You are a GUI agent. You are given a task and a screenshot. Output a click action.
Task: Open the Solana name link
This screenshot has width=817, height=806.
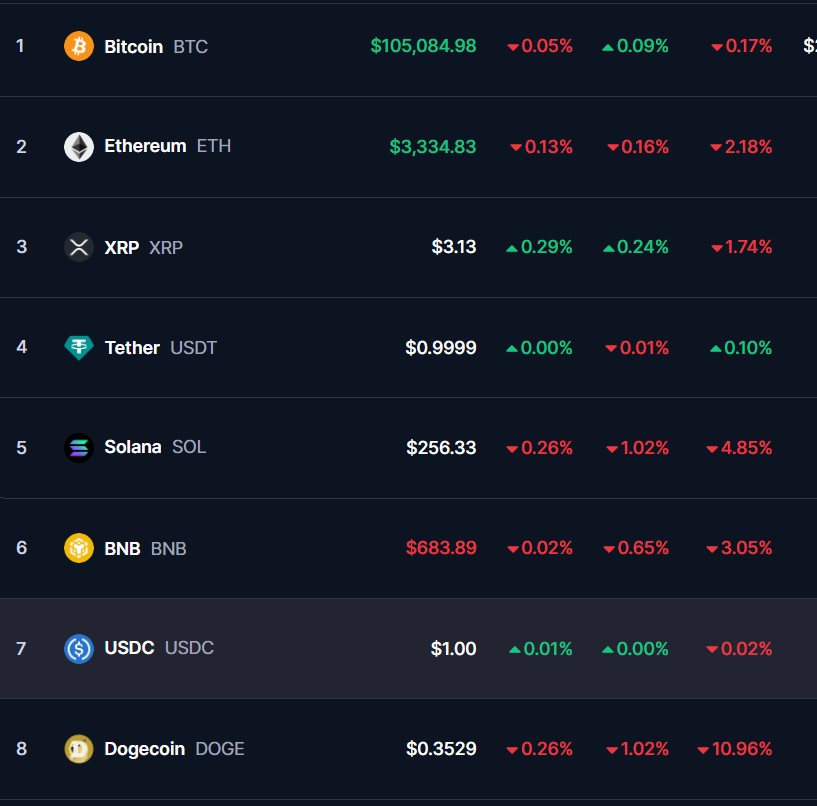132,447
